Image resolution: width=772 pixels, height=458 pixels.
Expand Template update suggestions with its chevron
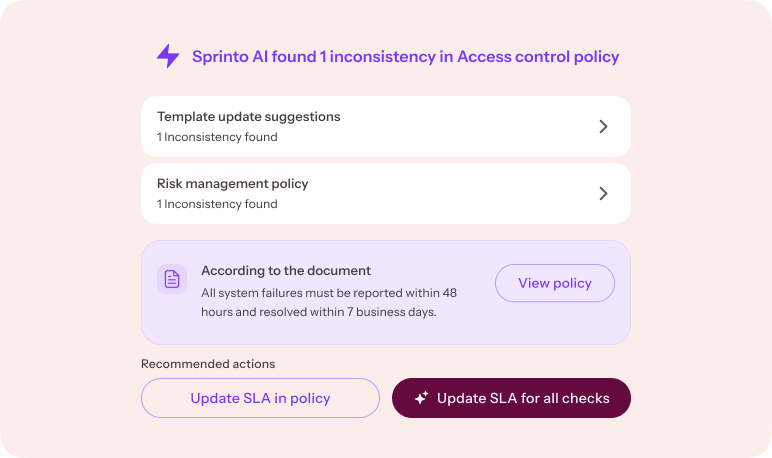pyautogui.click(x=603, y=126)
